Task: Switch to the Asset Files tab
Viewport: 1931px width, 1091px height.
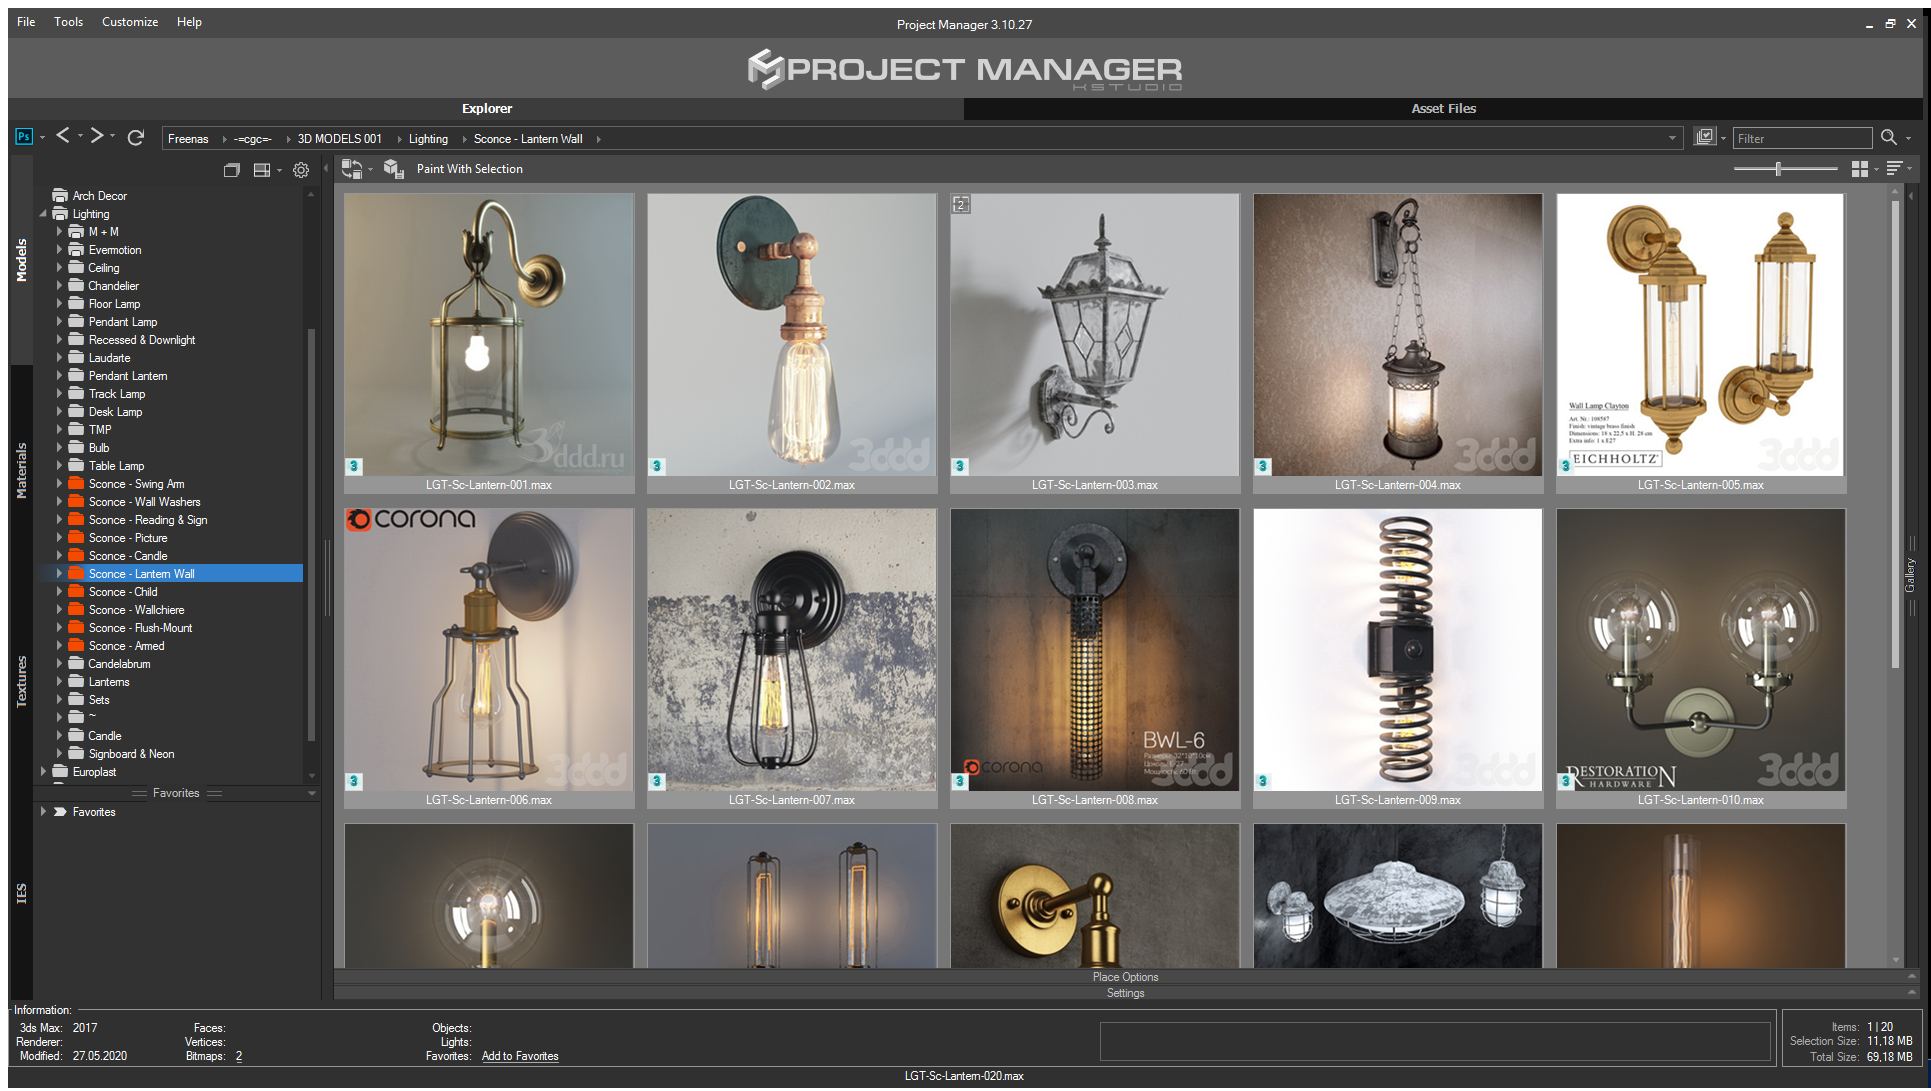Action: [x=1443, y=108]
